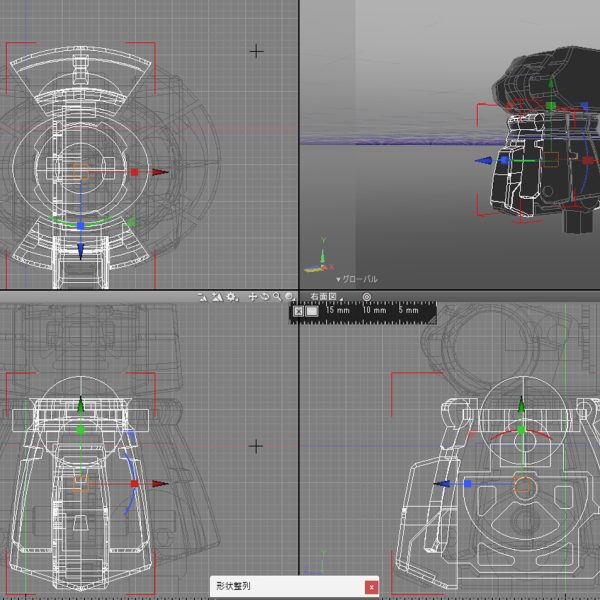This screenshot has width=600, height=600.
Task: Click the gear display settings icon in viewport toolbar
Action: (231, 297)
